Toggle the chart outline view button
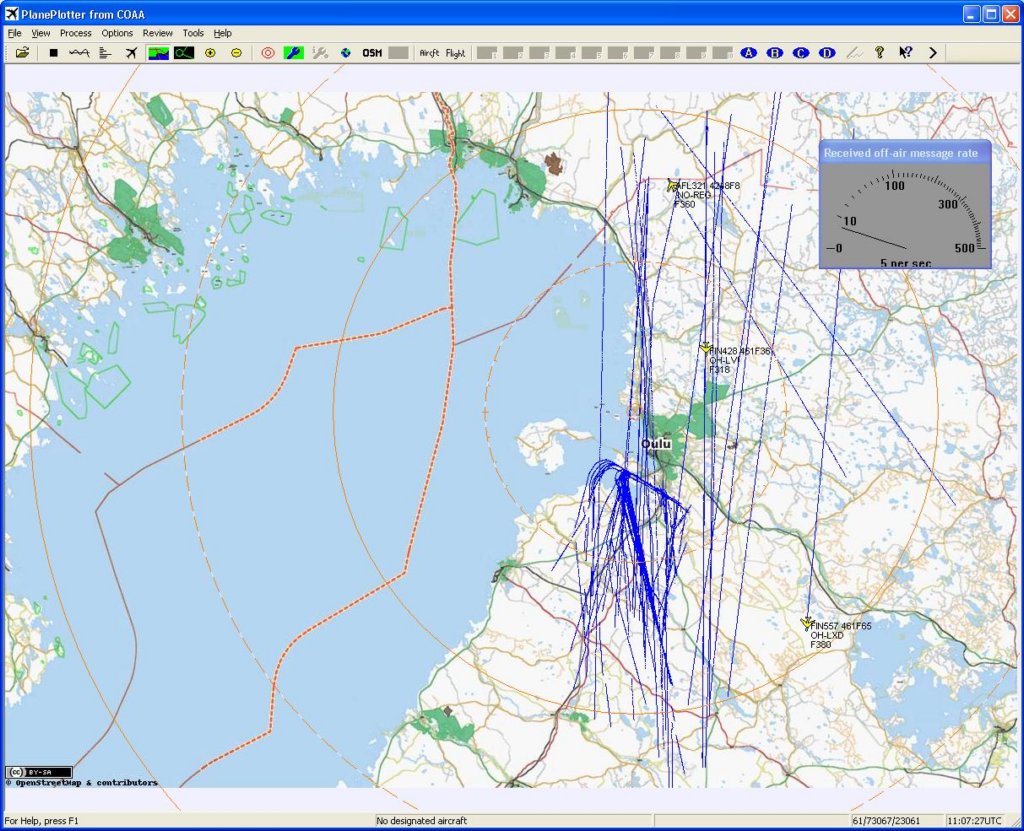This screenshot has width=1024, height=831. pos(184,53)
